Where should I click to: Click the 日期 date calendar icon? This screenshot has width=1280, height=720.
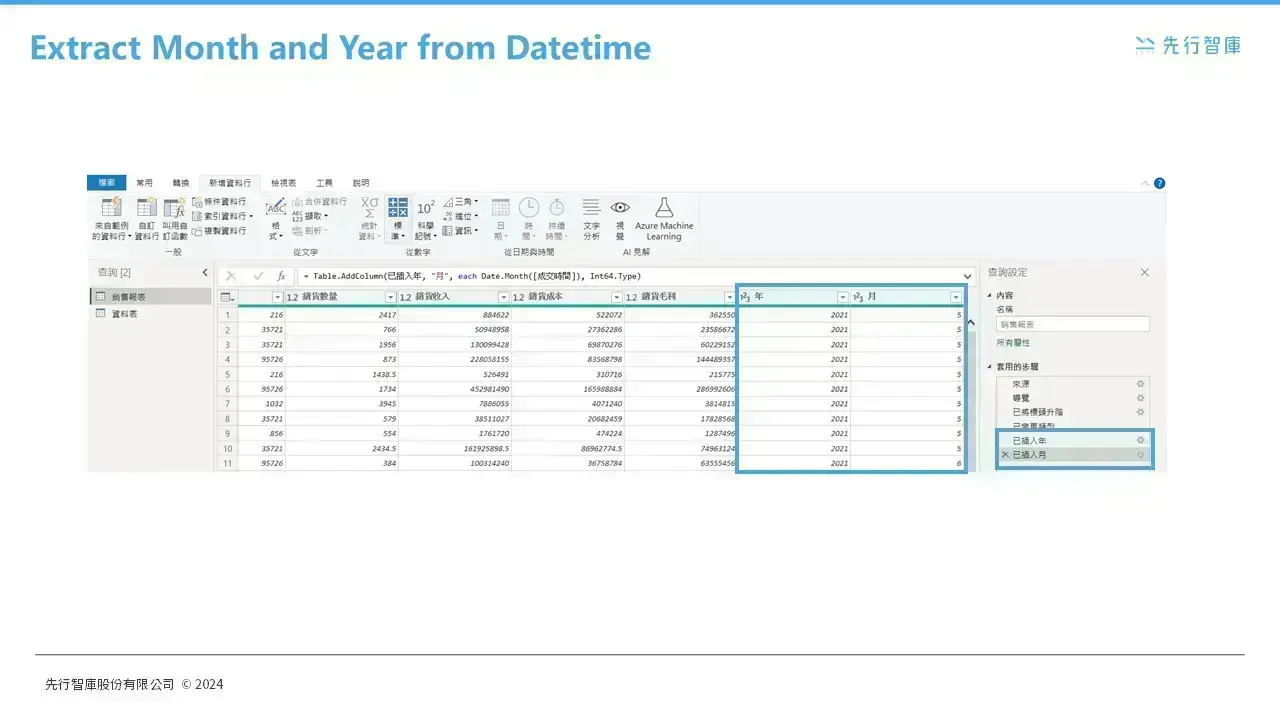click(500, 207)
